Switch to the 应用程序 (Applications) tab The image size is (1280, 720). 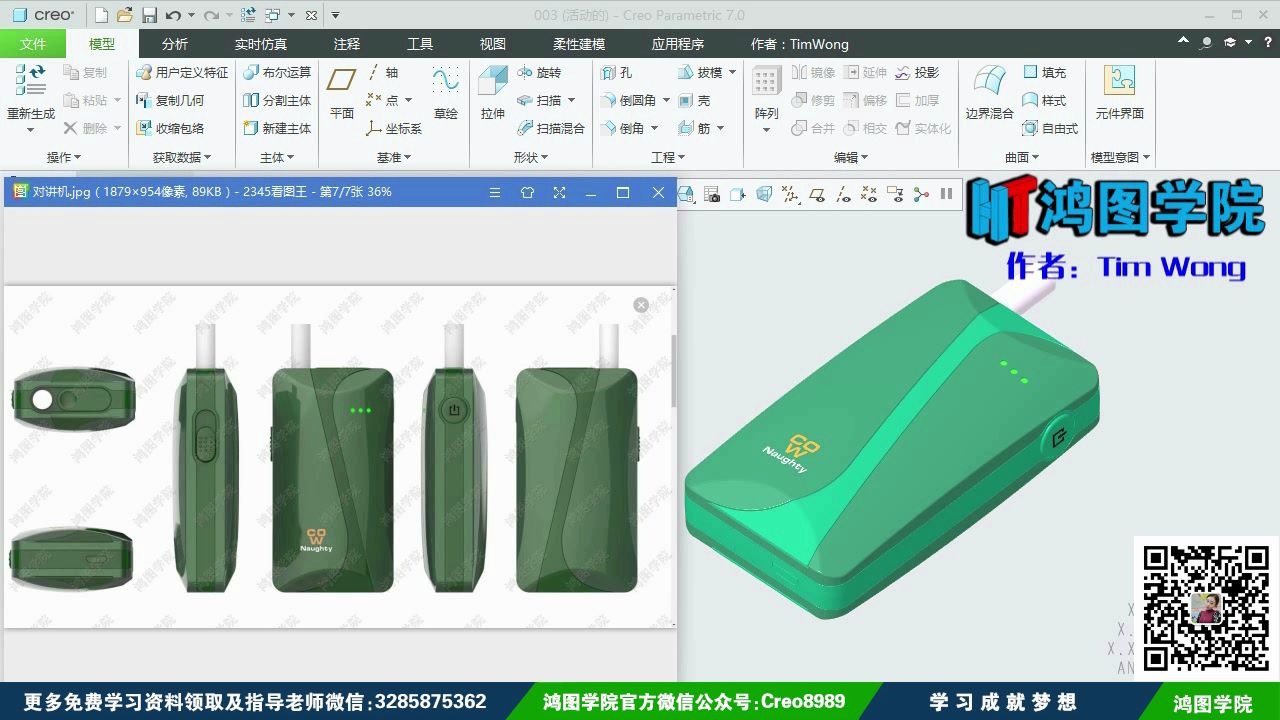coord(678,44)
